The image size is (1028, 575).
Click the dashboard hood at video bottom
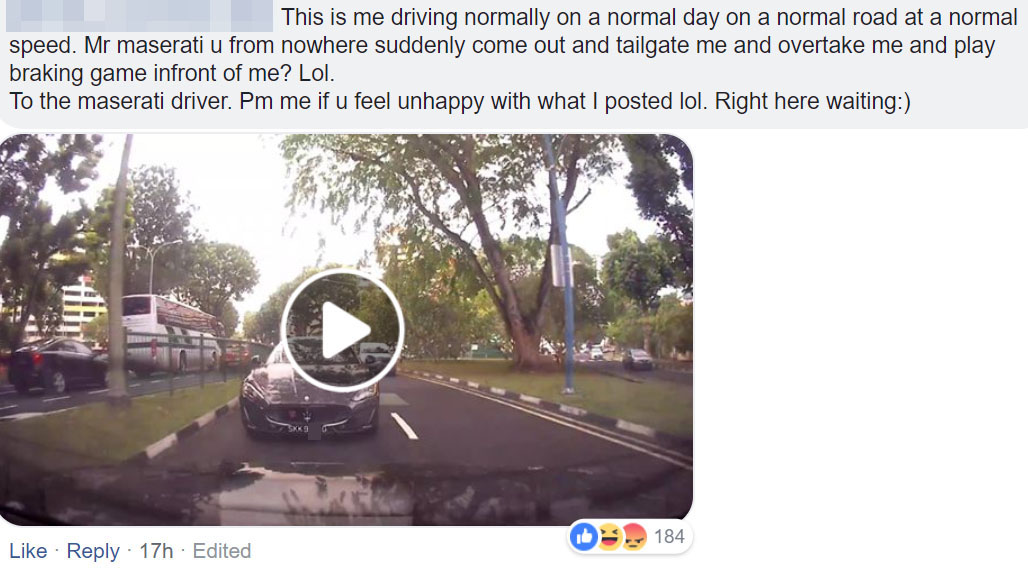pos(350,495)
